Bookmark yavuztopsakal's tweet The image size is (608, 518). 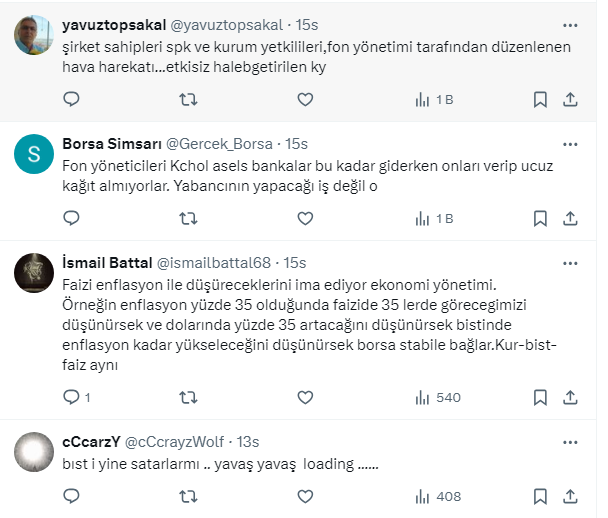(540, 99)
